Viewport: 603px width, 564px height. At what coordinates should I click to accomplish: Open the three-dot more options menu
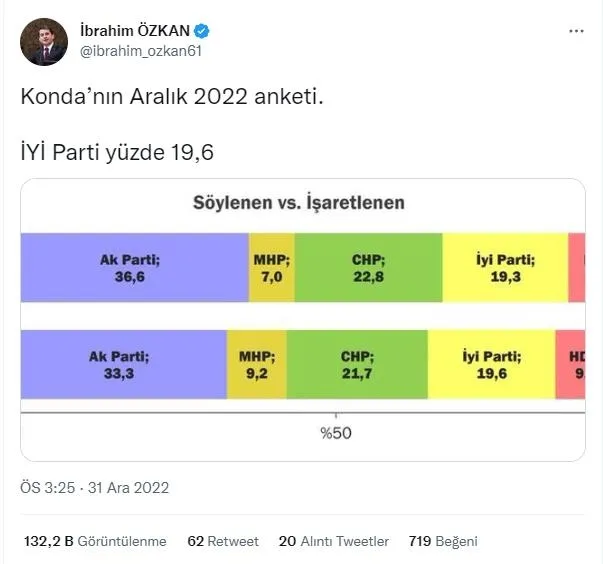click(x=575, y=31)
